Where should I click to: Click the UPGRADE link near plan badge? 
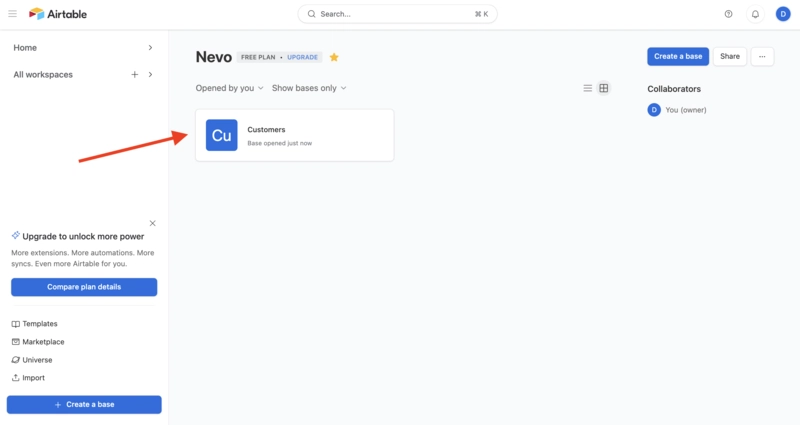tap(303, 57)
